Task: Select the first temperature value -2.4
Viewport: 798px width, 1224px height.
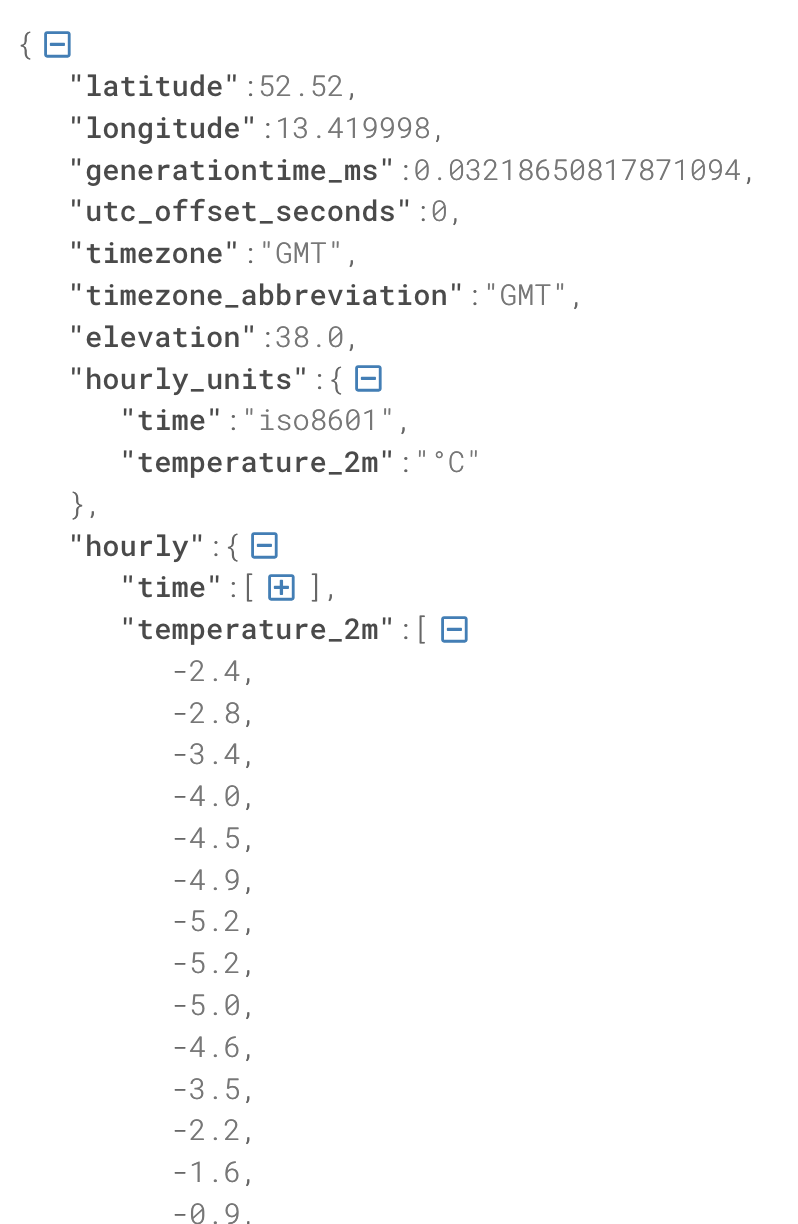Action: pos(206,672)
